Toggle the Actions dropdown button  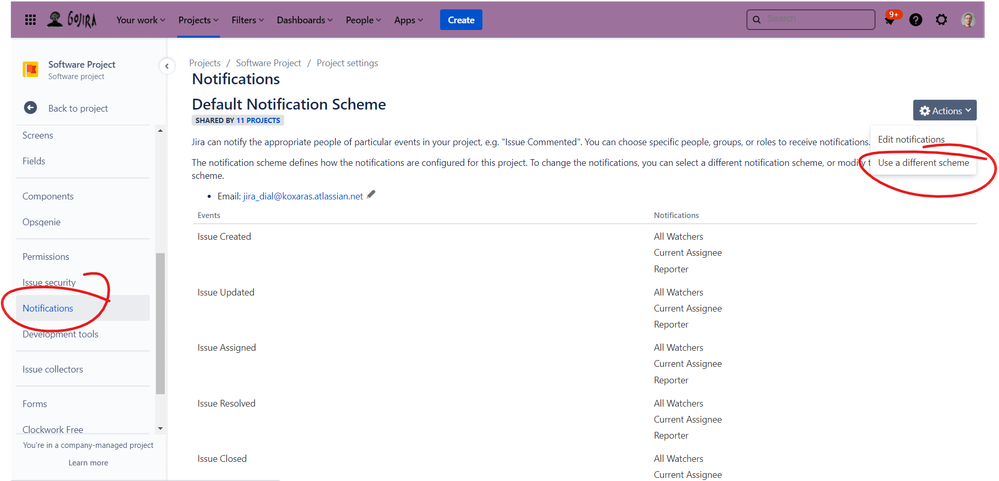[x=945, y=110]
